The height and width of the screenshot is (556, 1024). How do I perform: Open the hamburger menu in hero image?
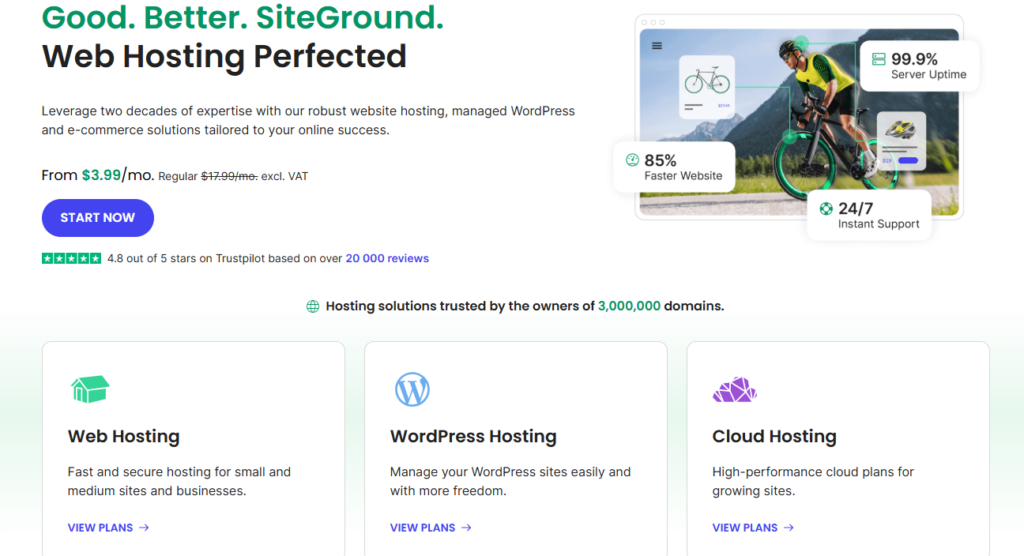(x=657, y=46)
